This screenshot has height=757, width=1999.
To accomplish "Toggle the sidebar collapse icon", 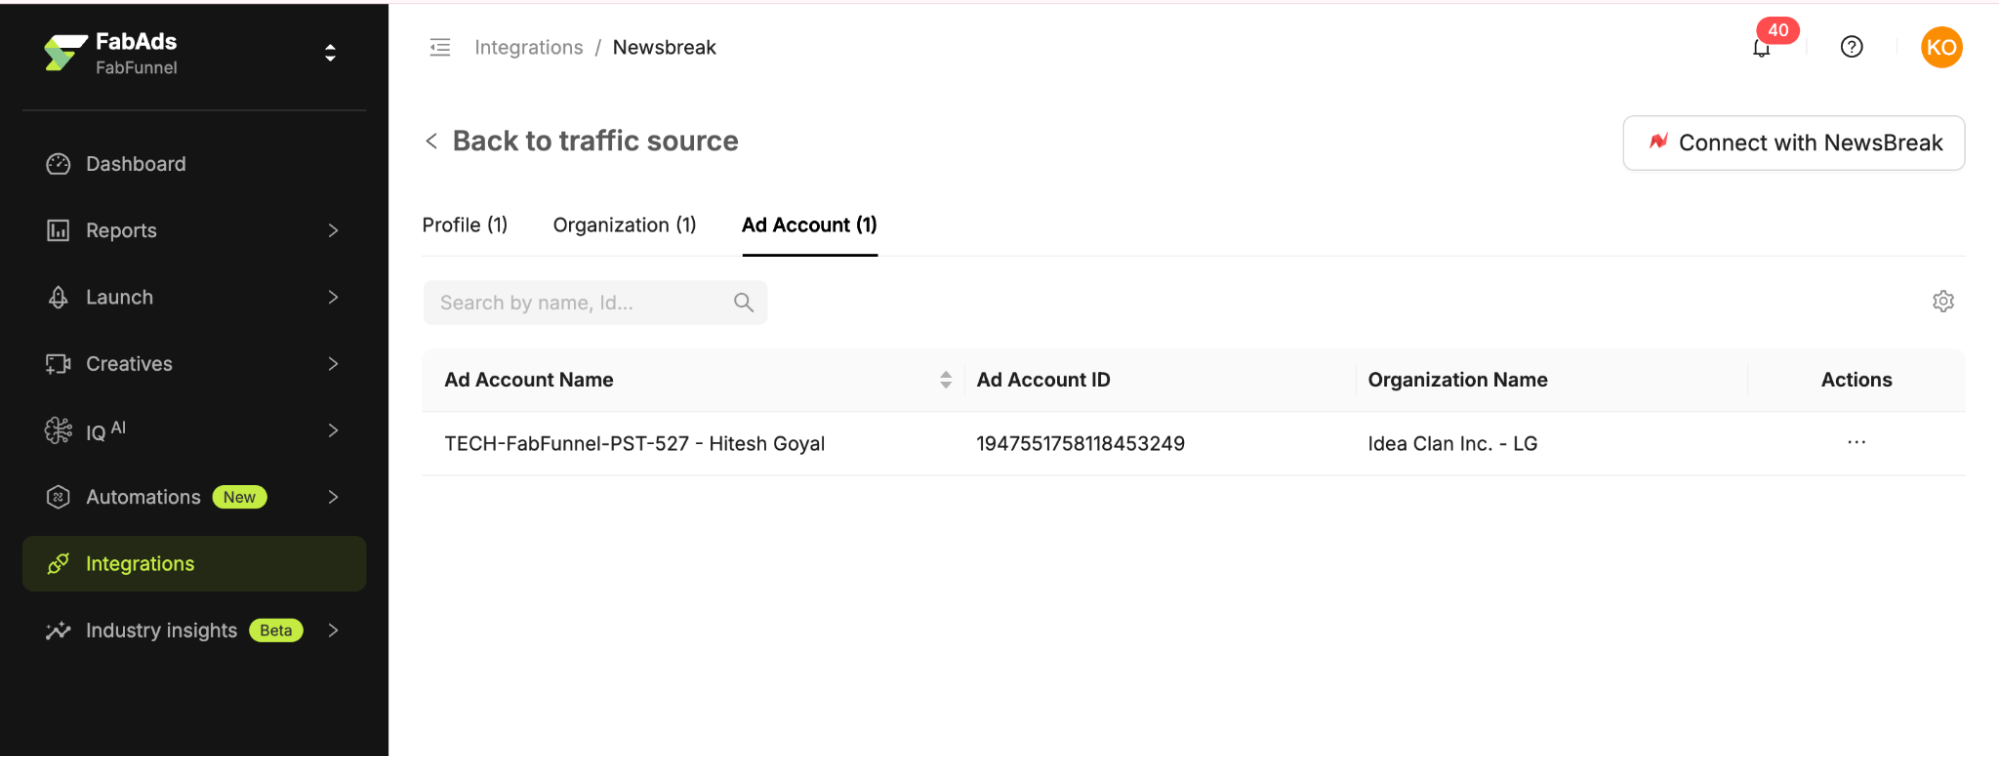I will coord(440,47).
